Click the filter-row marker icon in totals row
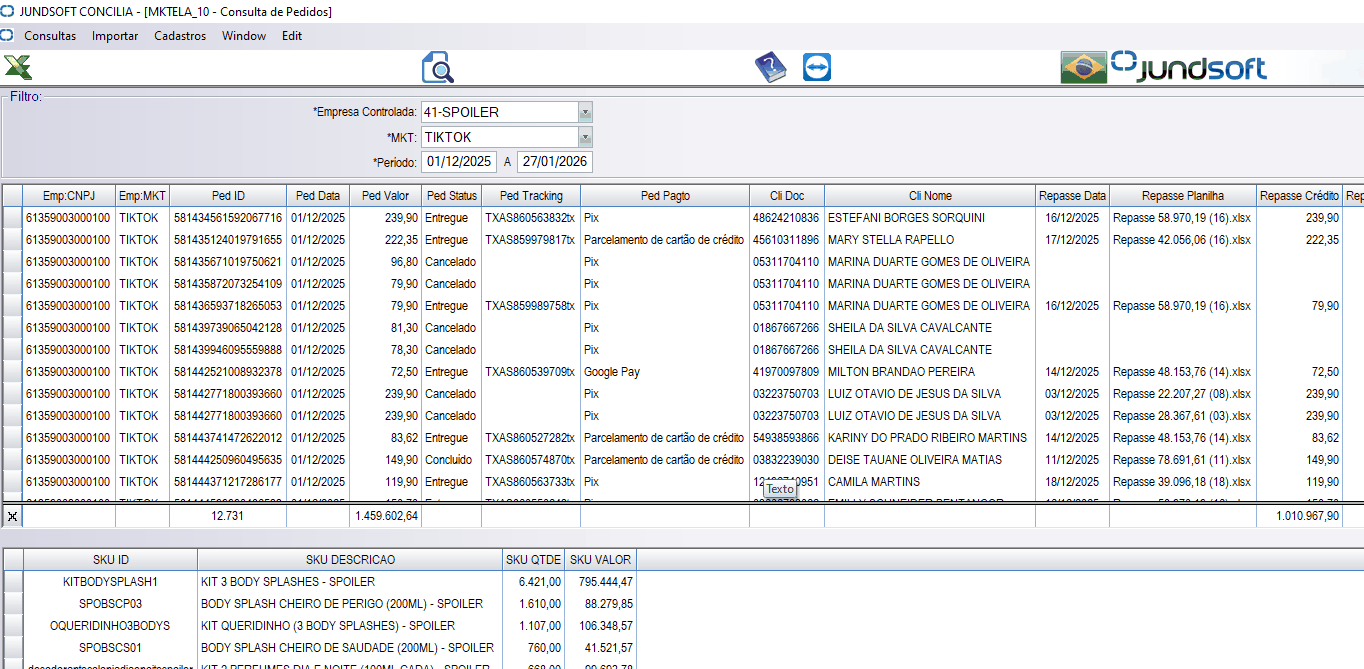1364x669 pixels. click(12, 516)
